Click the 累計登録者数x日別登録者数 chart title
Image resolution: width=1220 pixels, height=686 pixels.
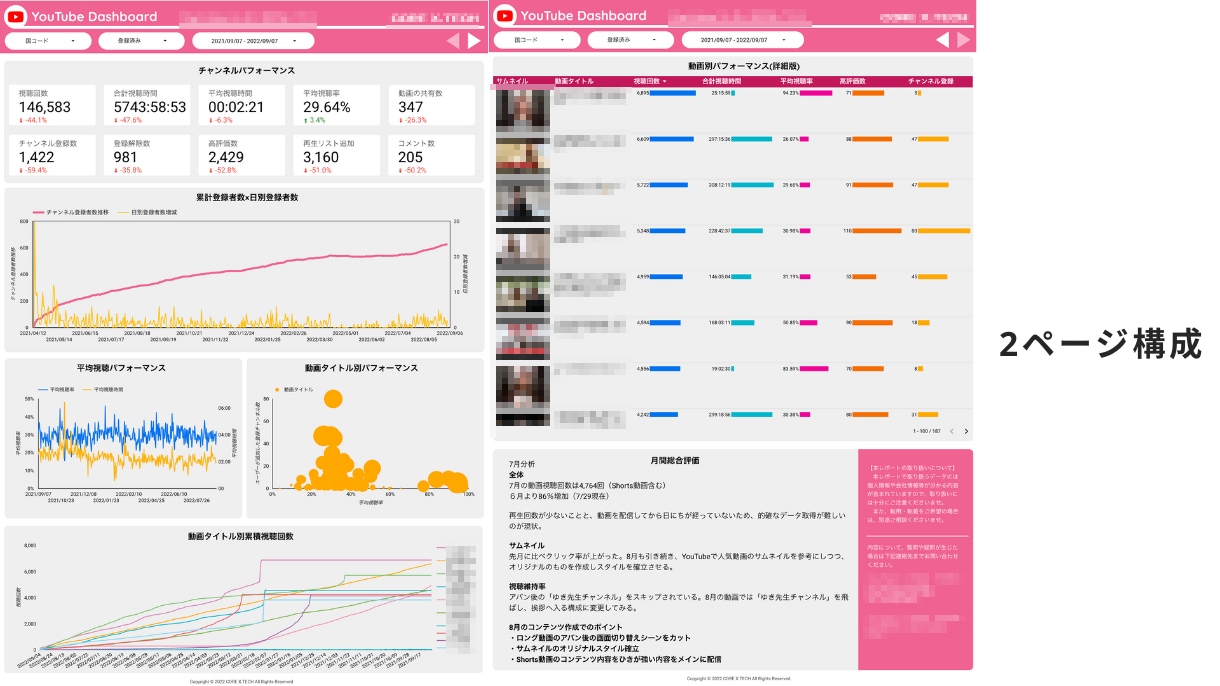coord(246,197)
